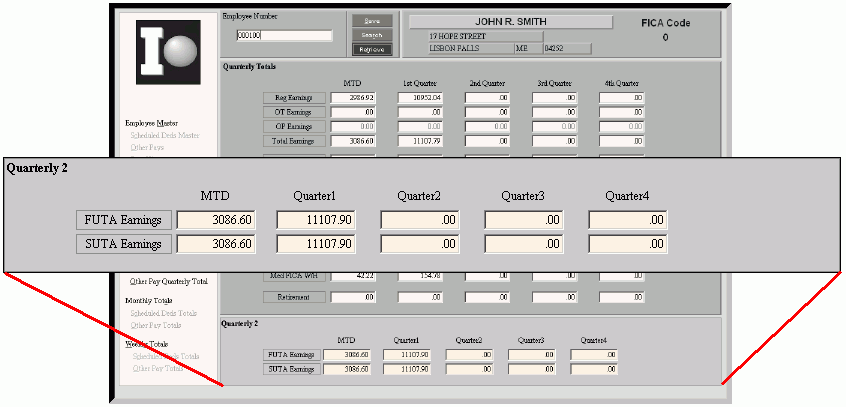Click Total Earnings 1st Quarter value
The height and width of the screenshot is (407, 846).
pyautogui.click(x=420, y=142)
